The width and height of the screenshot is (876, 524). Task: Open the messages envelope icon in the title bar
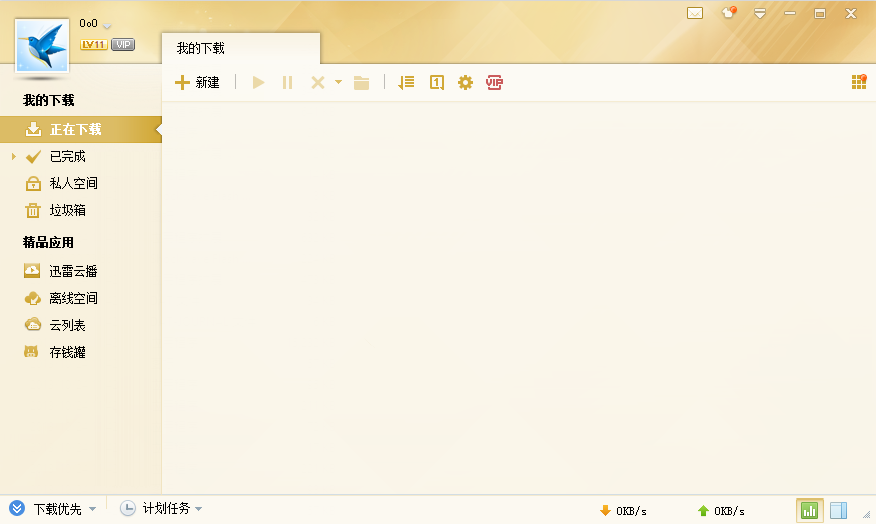click(x=695, y=13)
